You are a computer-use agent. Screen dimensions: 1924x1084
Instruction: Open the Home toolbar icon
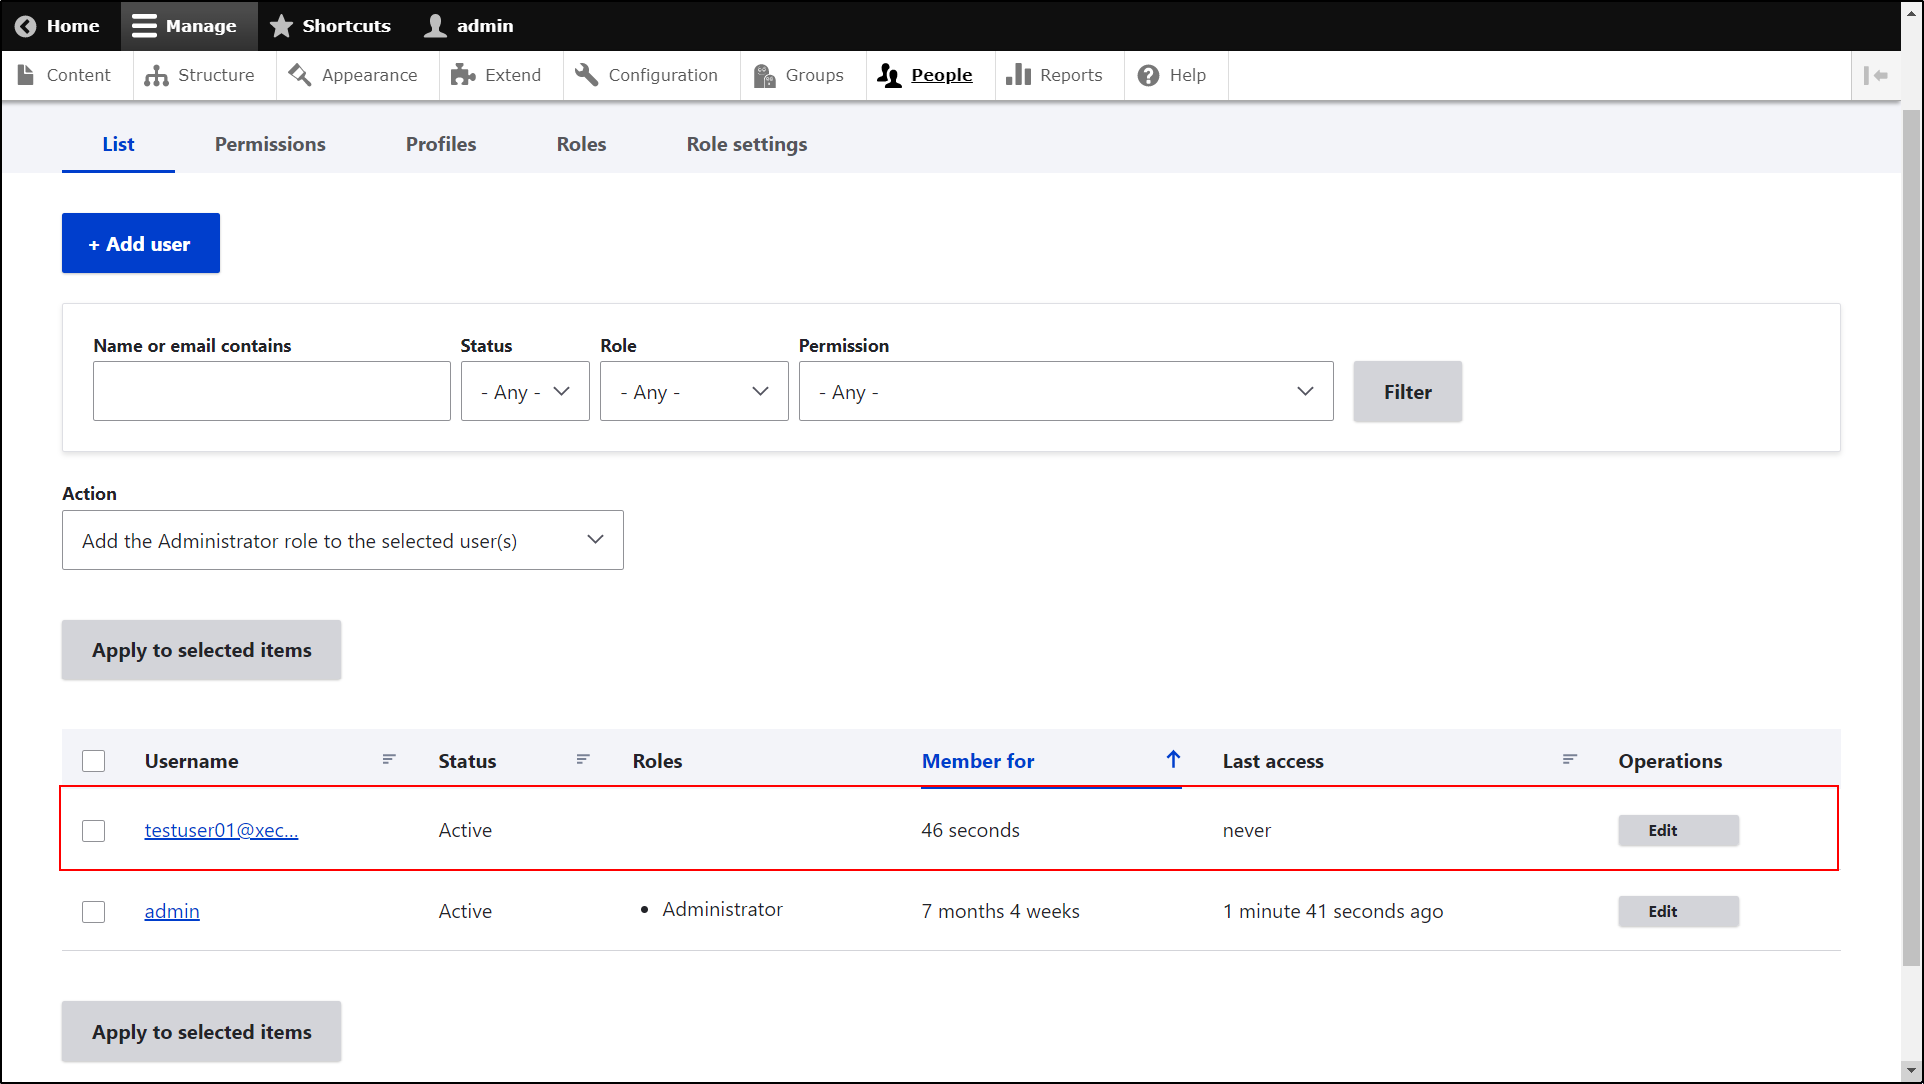tap(25, 25)
